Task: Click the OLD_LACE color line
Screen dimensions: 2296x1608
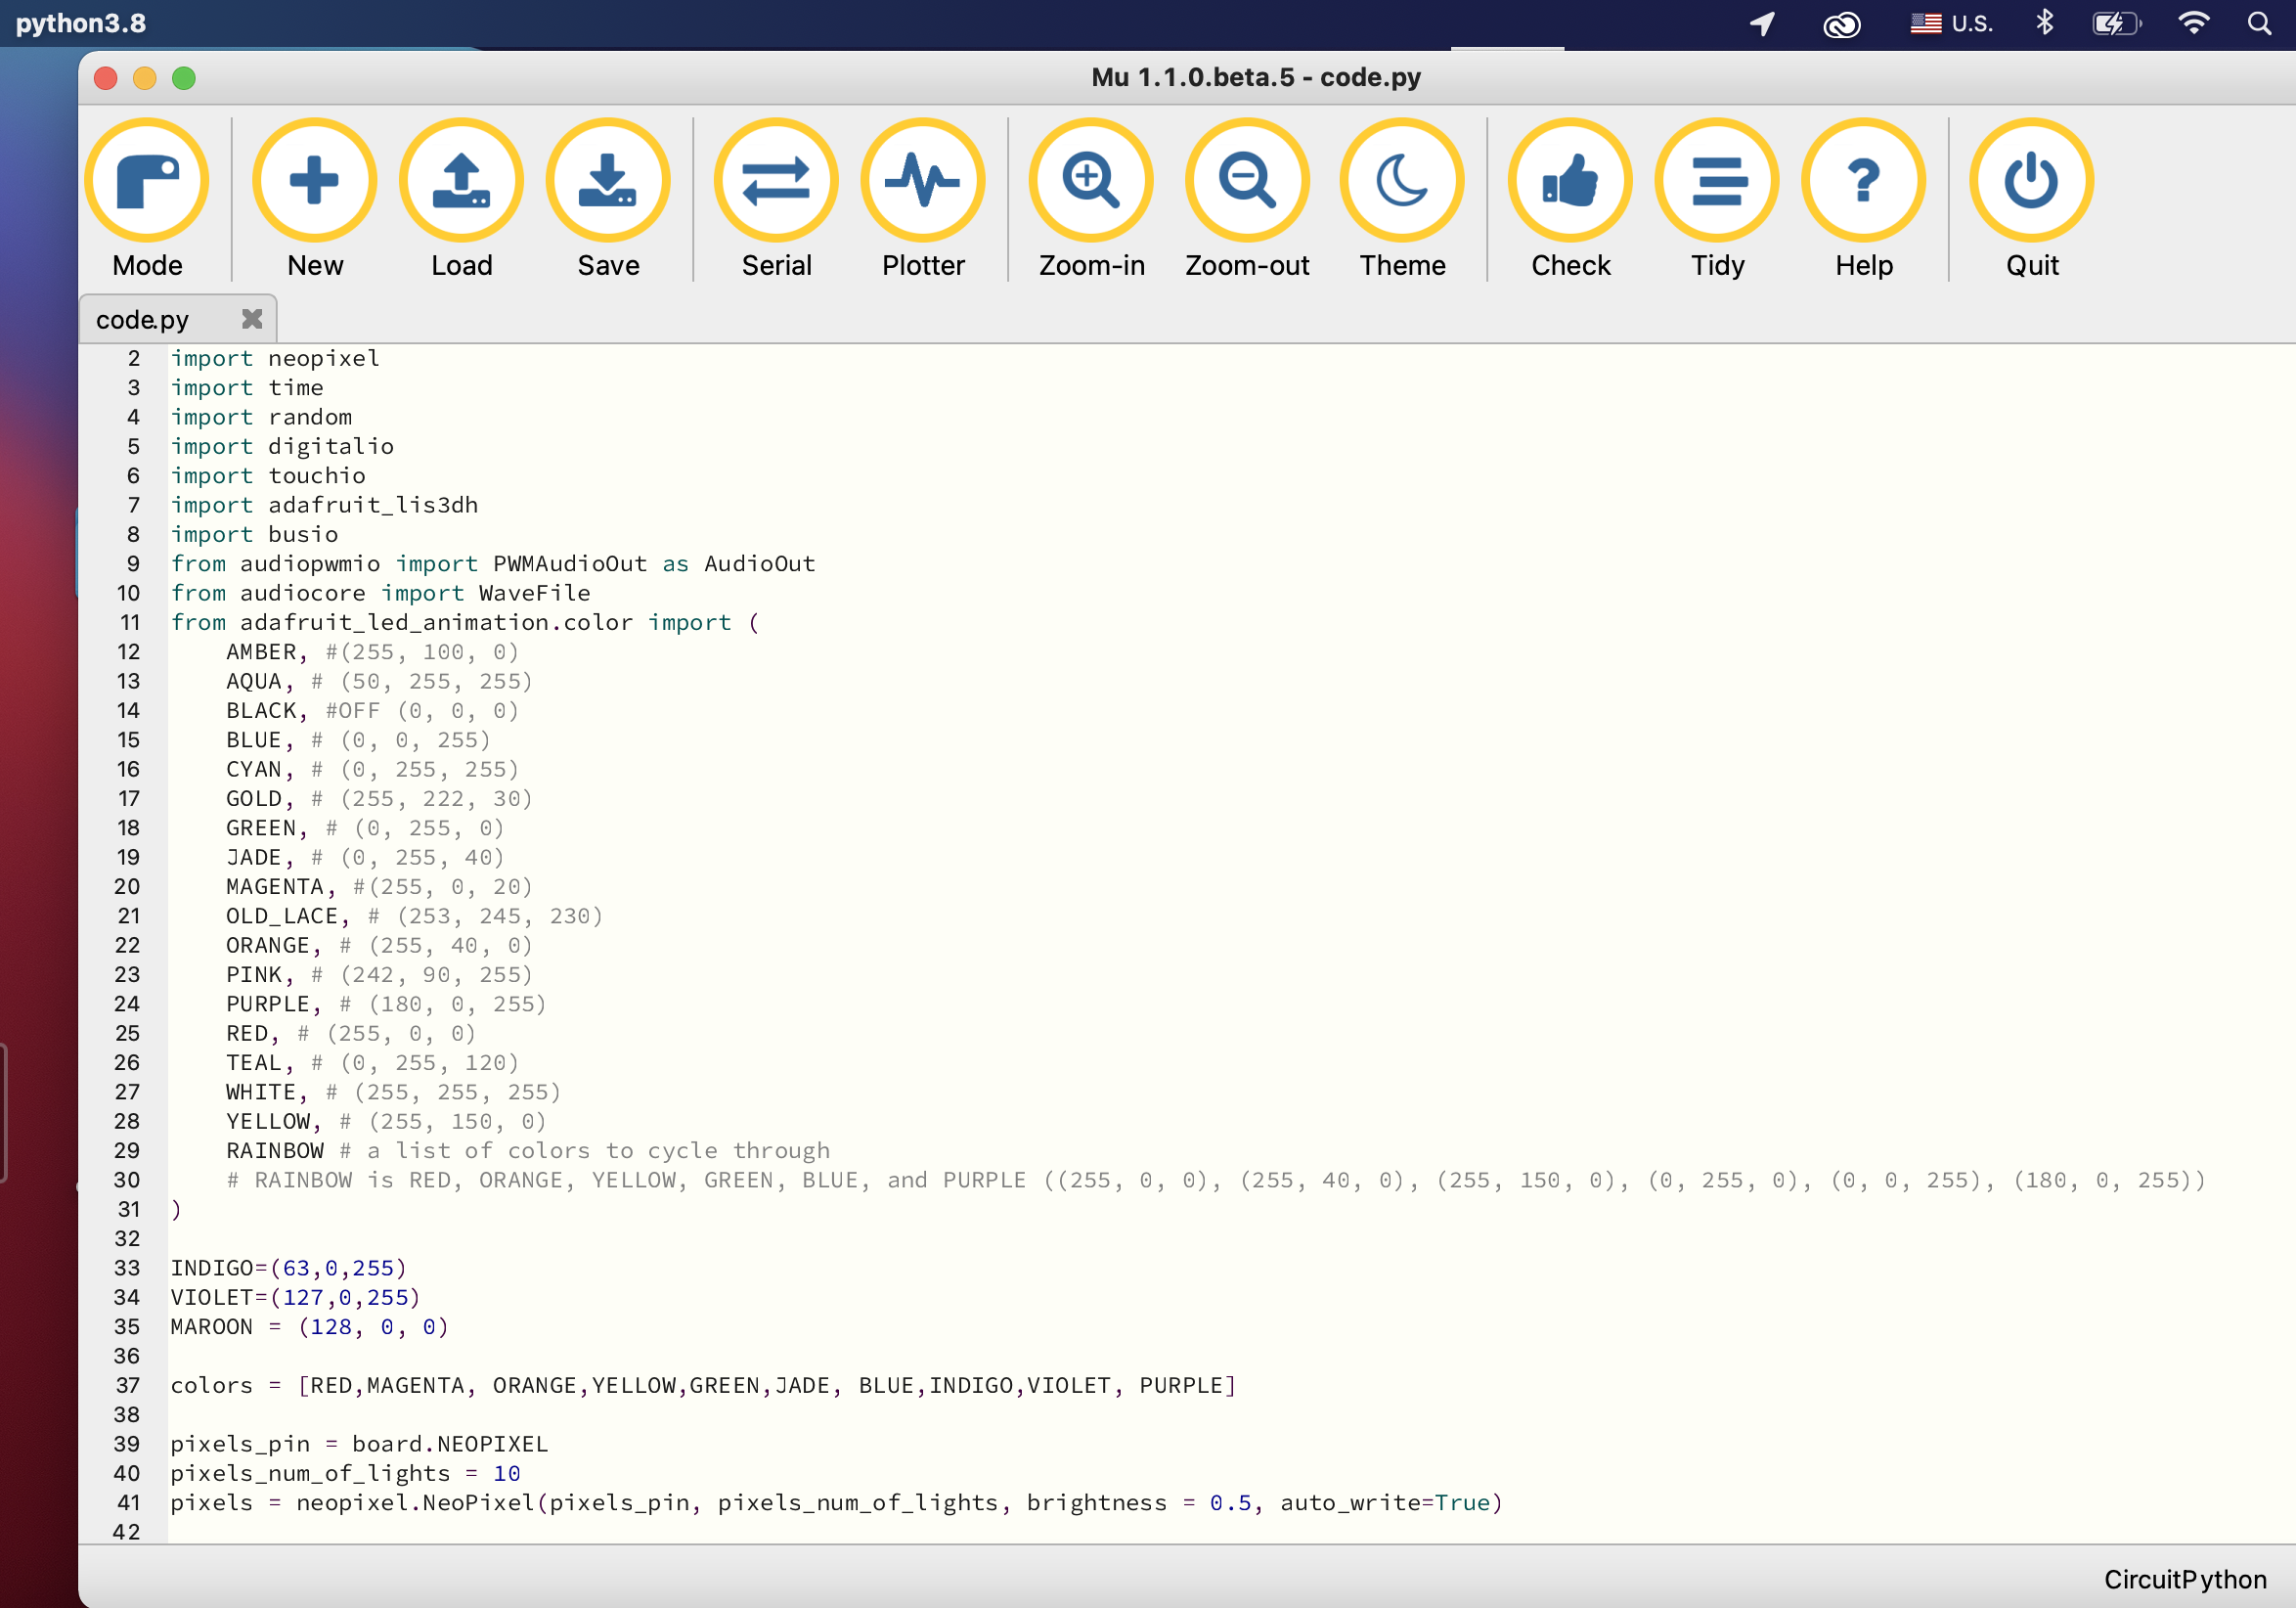Action: [414, 916]
